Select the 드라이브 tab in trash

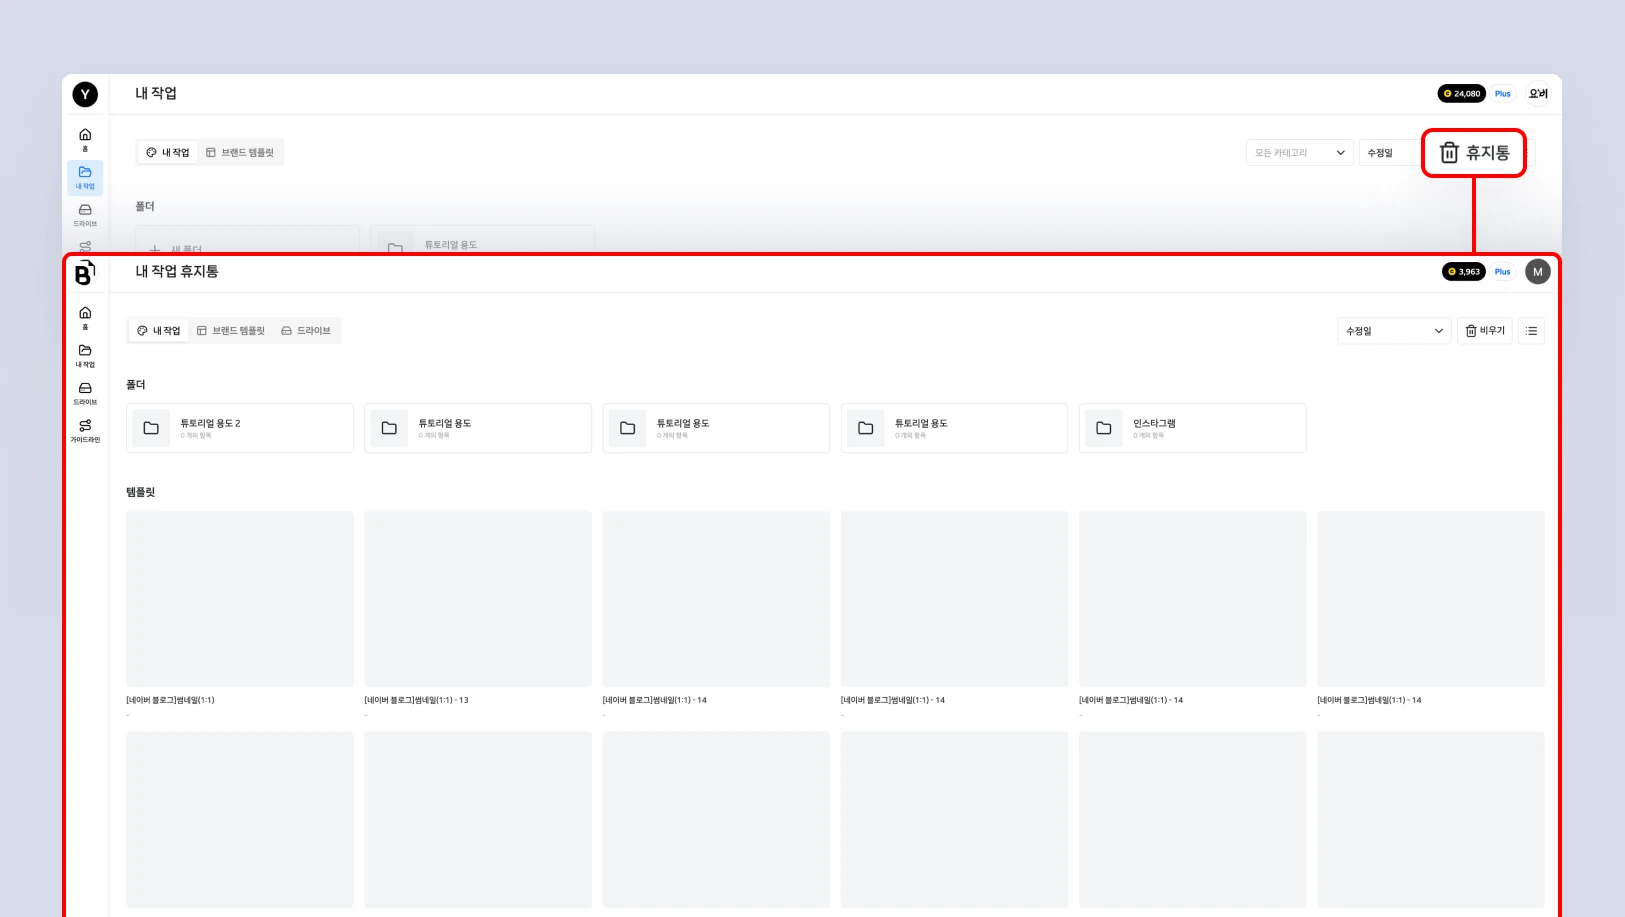[x=306, y=331]
